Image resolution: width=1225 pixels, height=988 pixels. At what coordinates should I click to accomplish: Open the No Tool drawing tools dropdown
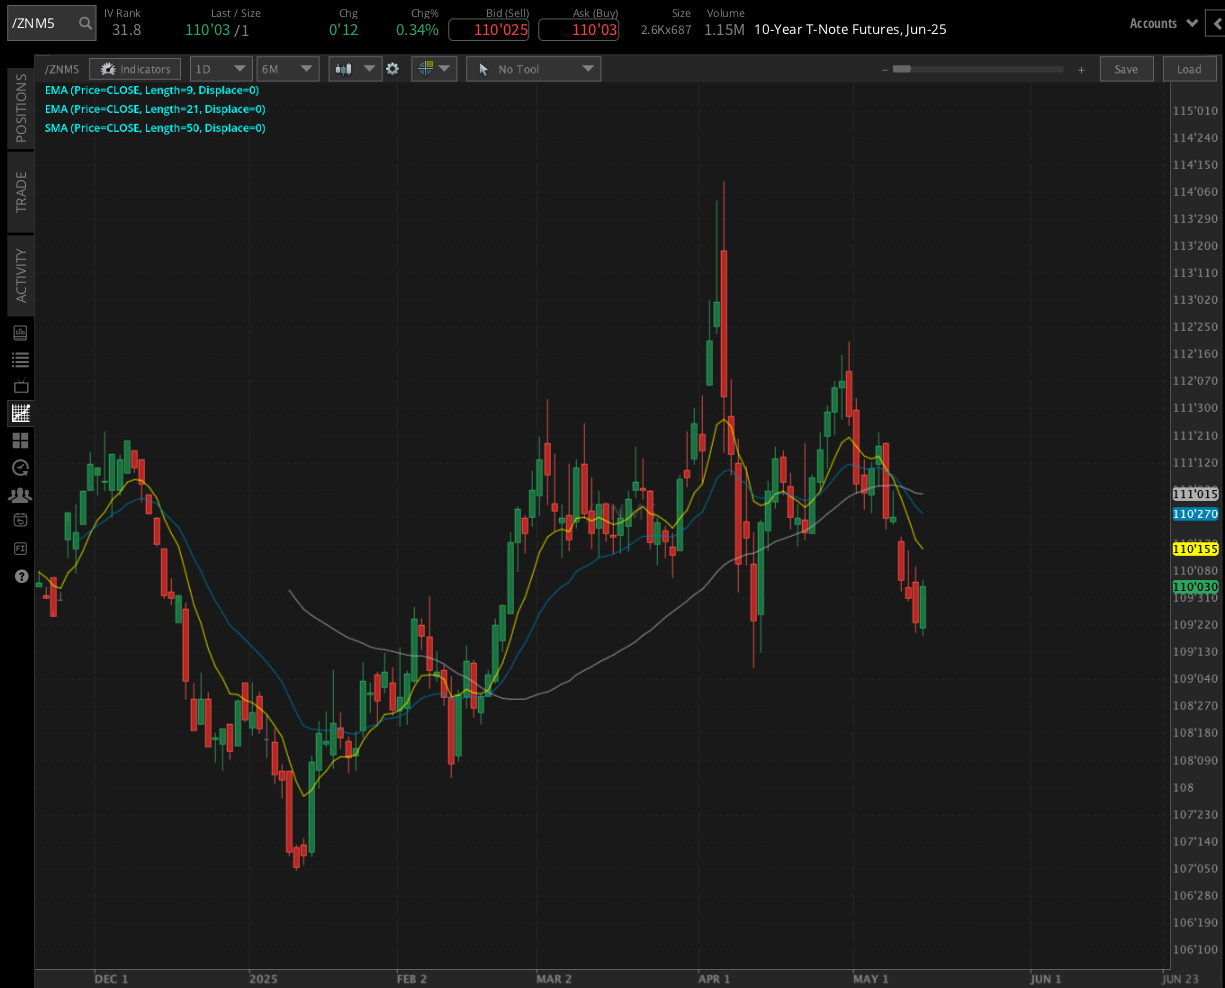533,68
